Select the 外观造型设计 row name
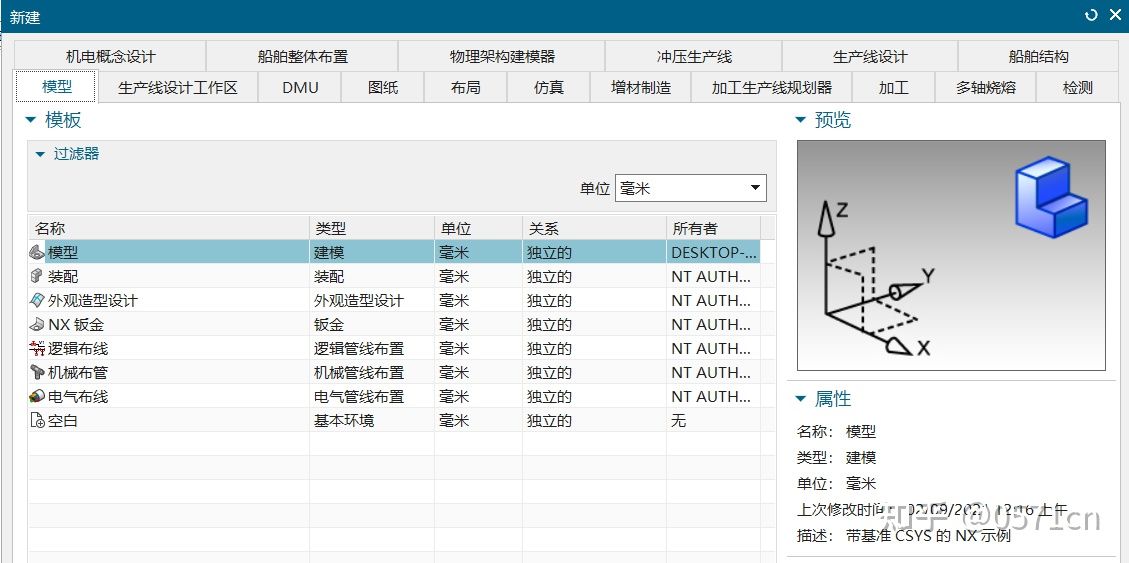This screenshot has height=563, width=1129. click(x=93, y=300)
